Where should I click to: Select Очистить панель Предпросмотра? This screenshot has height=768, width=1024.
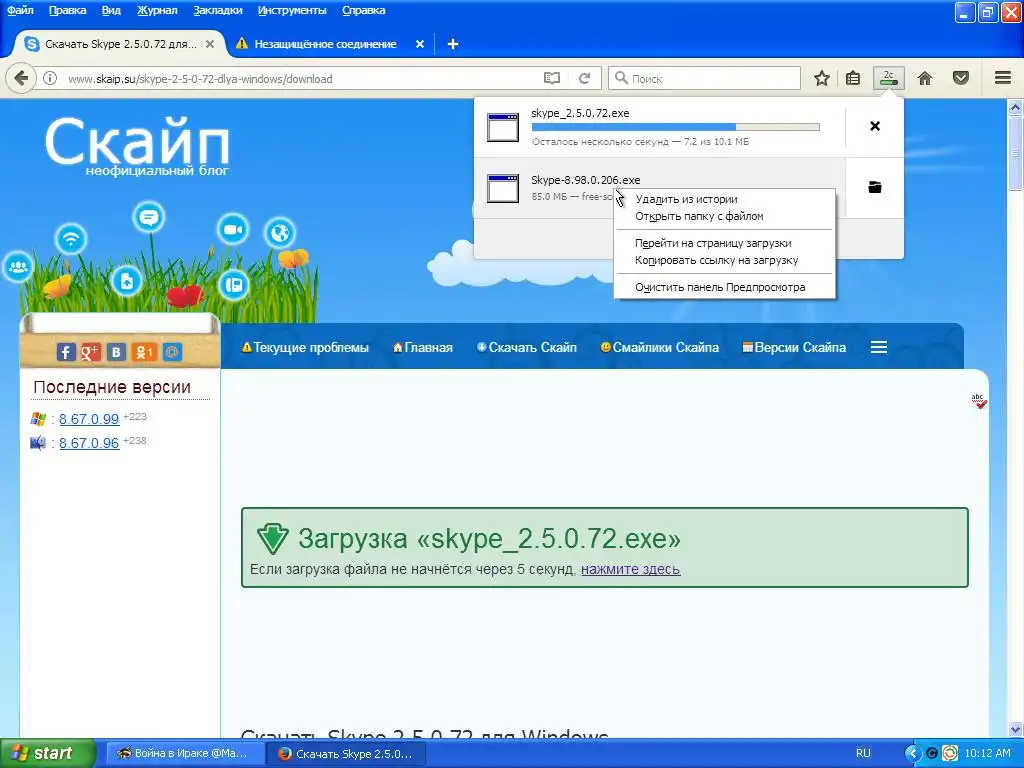click(x=725, y=287)
